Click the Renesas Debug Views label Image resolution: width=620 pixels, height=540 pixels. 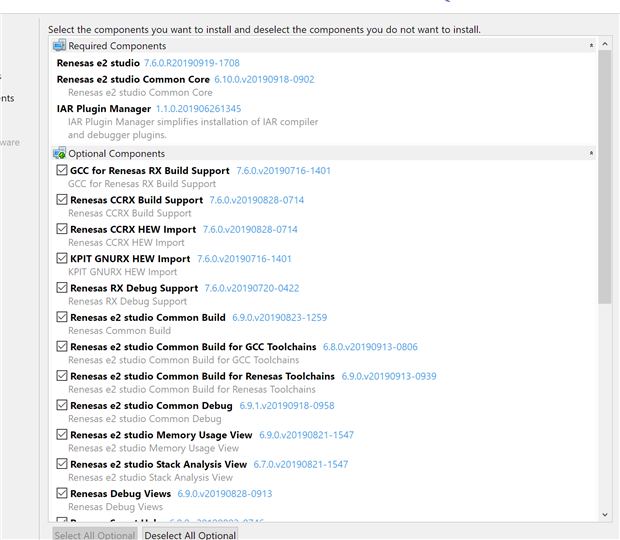[x=121, y=494]
